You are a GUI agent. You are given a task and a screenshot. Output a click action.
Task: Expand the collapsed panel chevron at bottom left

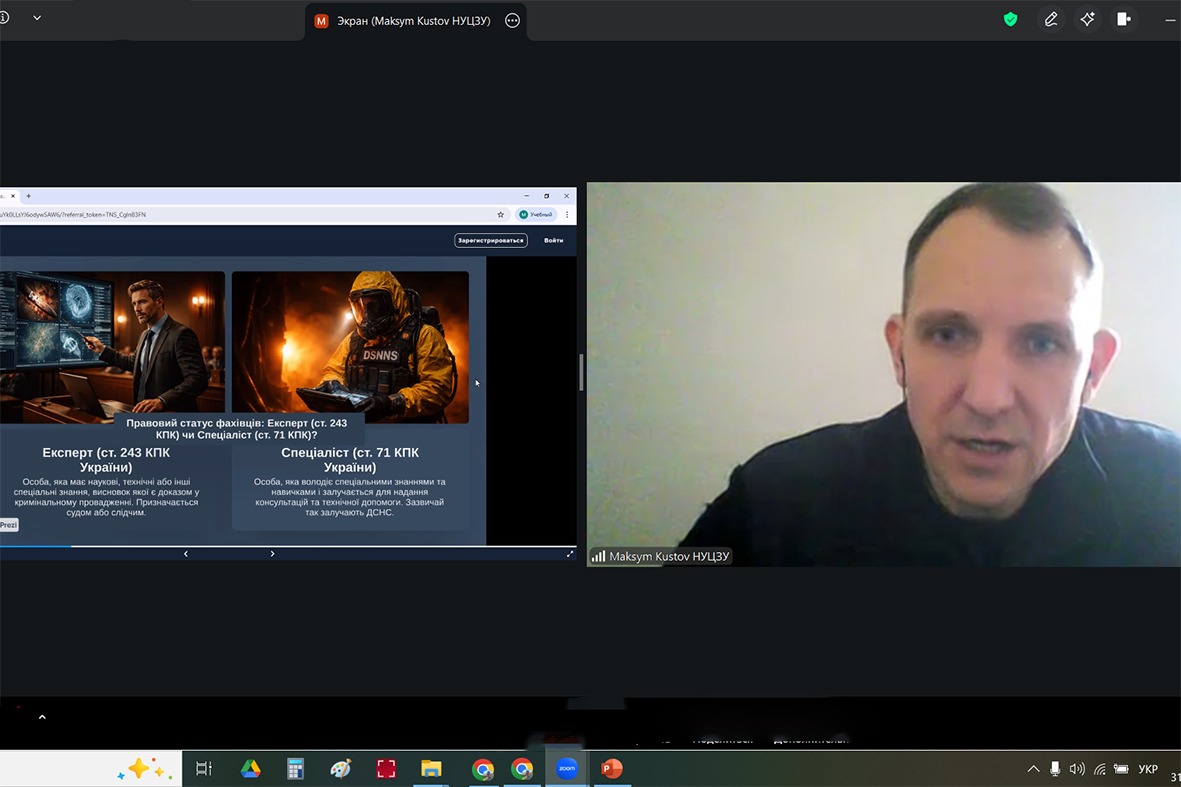41,717
